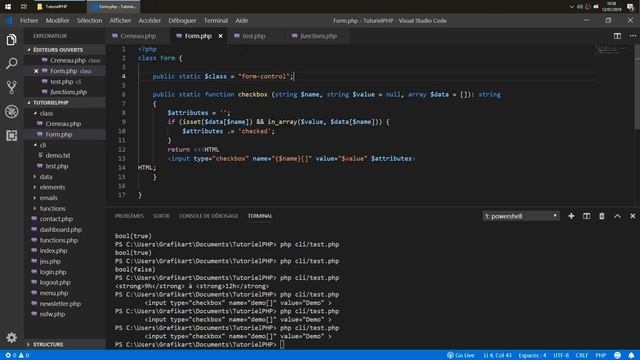Open the Afficher menu
Screen dimensions: 640x360
click(x=120, y=20)
